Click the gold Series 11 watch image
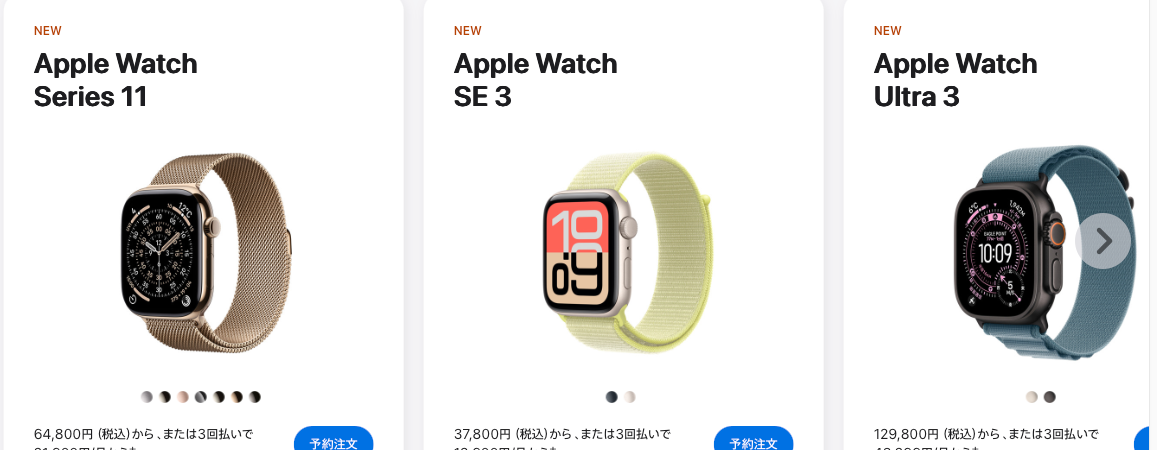This screenshot has height=450, width=1157. 206,252
